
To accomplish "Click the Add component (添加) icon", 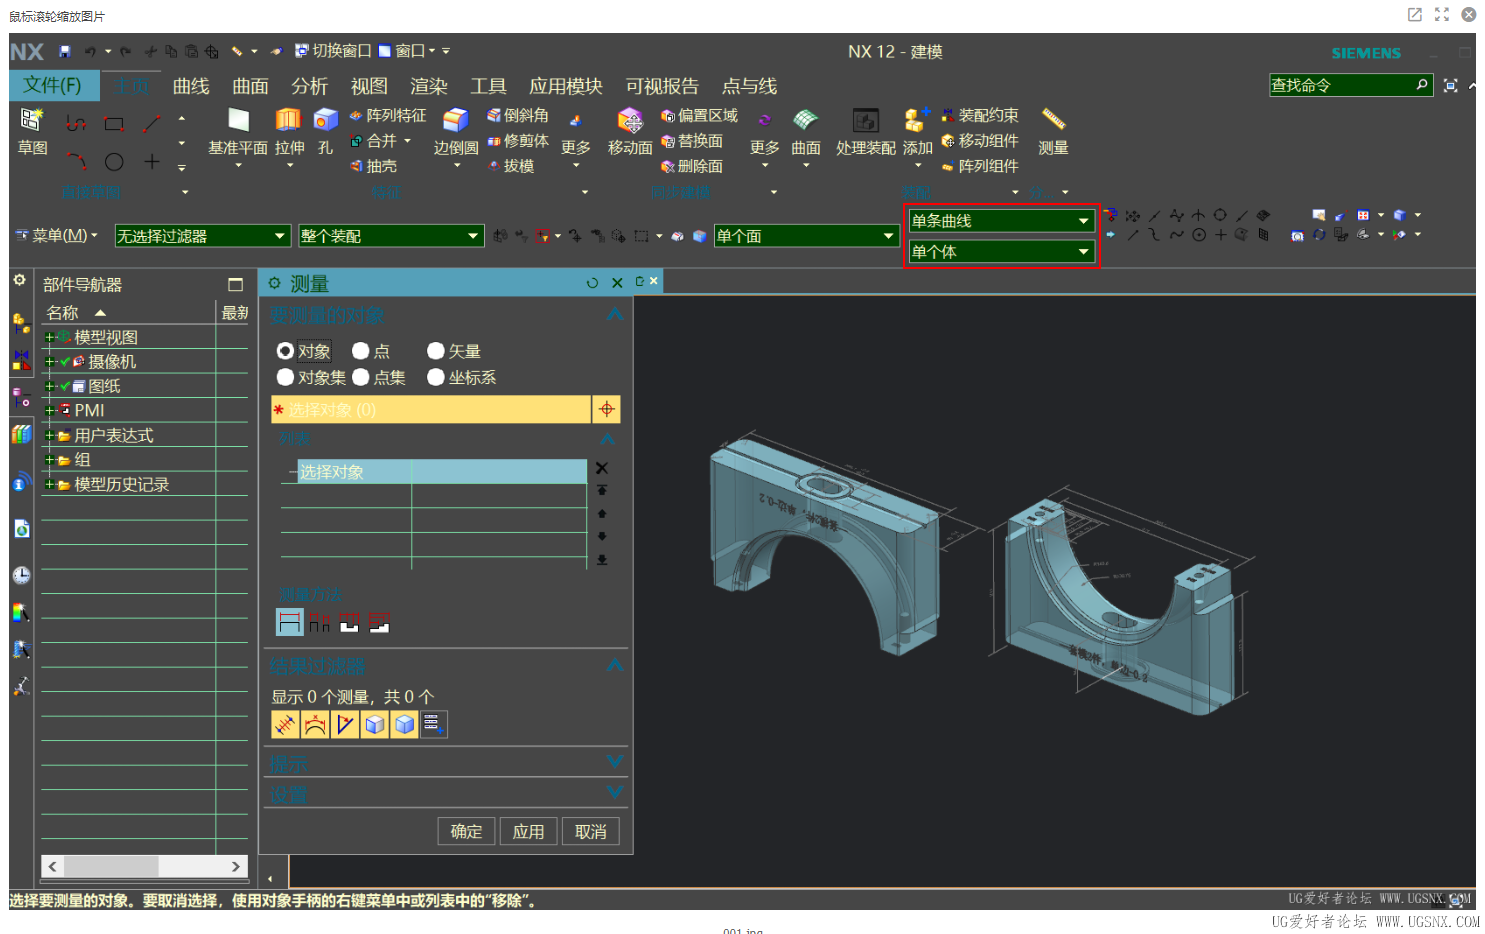I will pos(917,121).
